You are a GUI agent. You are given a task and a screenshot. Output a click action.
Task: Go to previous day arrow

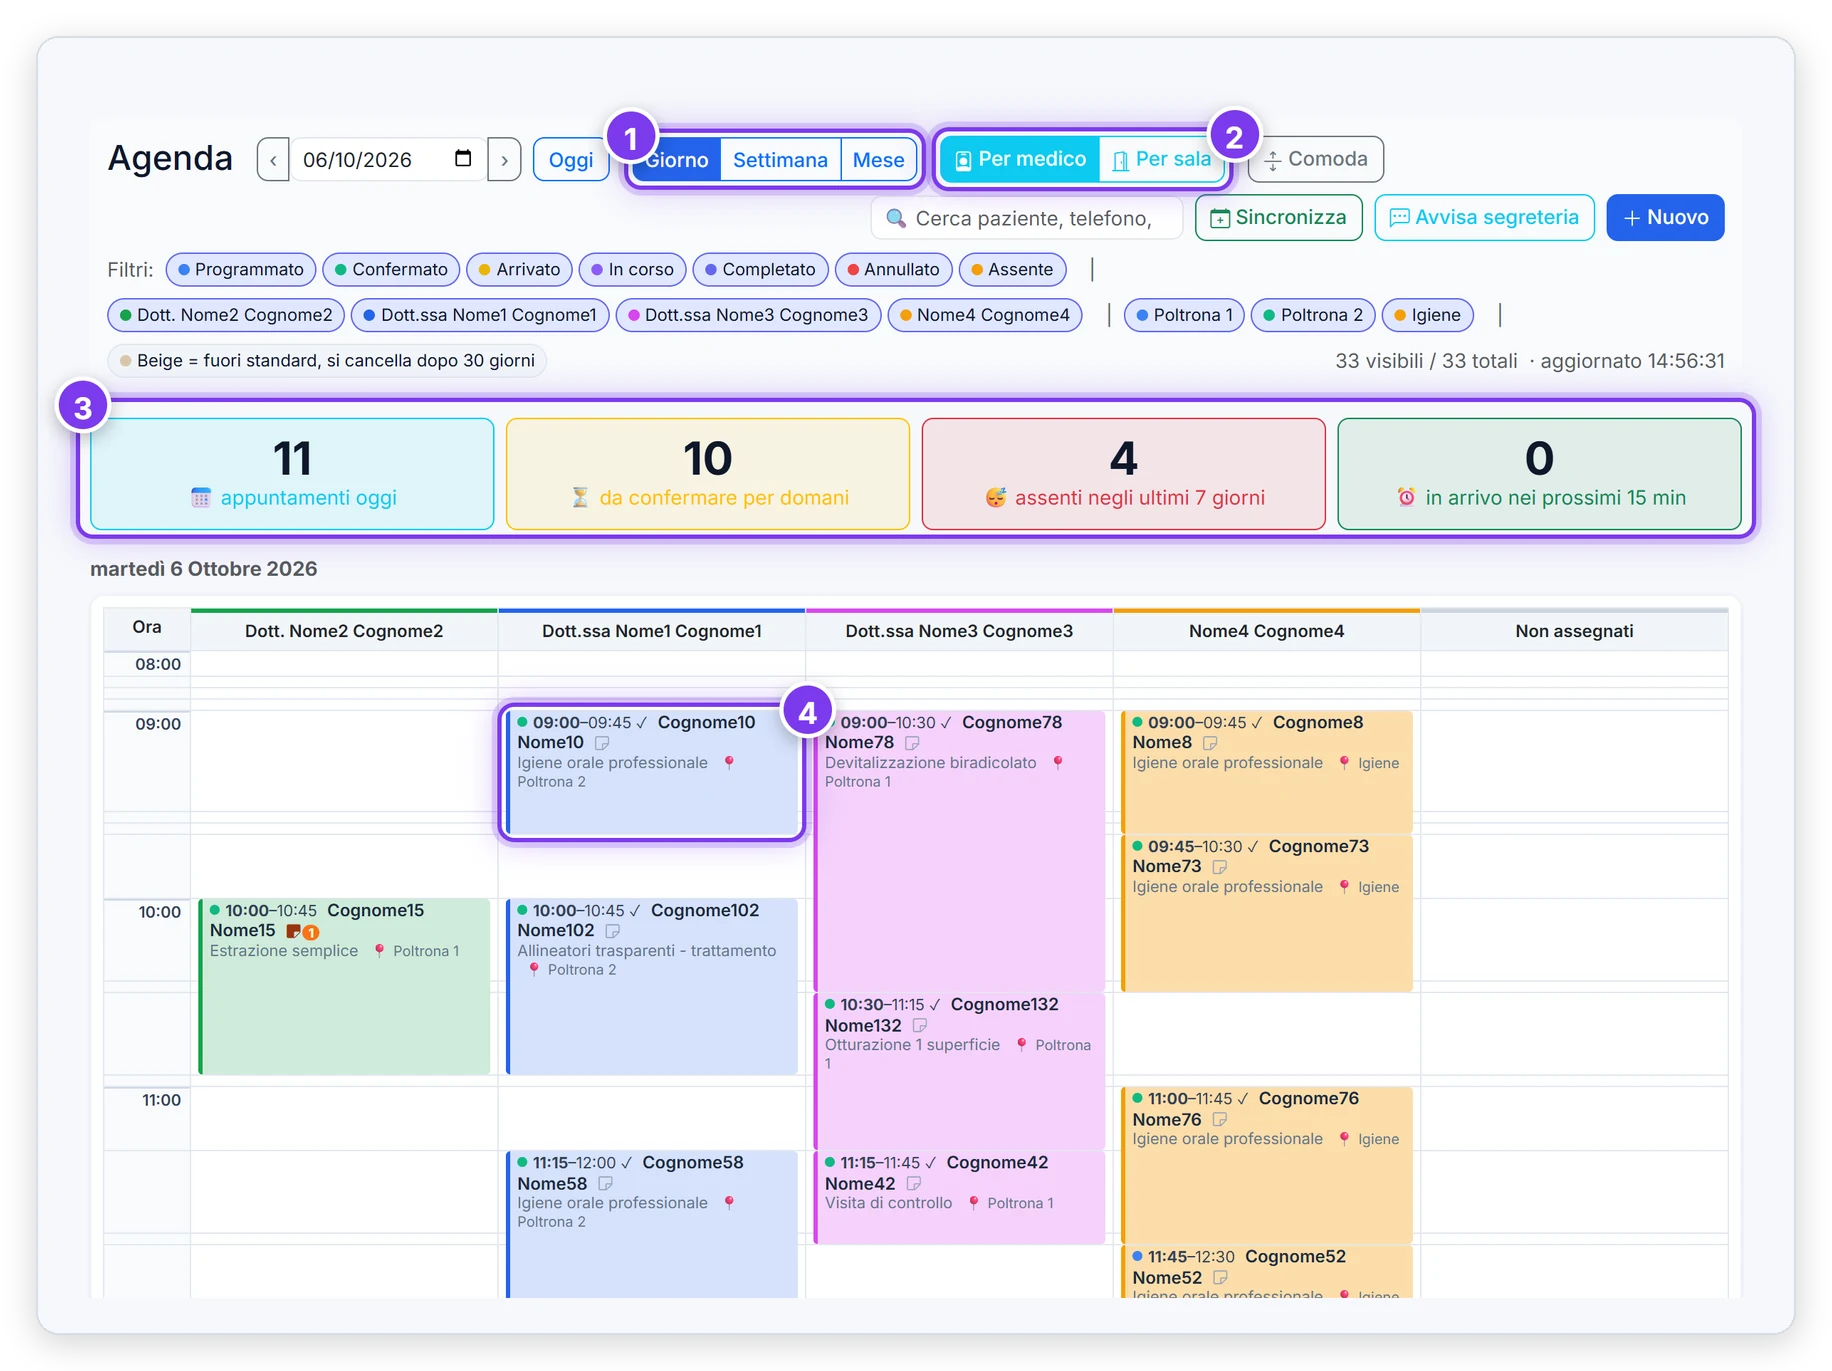[x=273, y=160]
